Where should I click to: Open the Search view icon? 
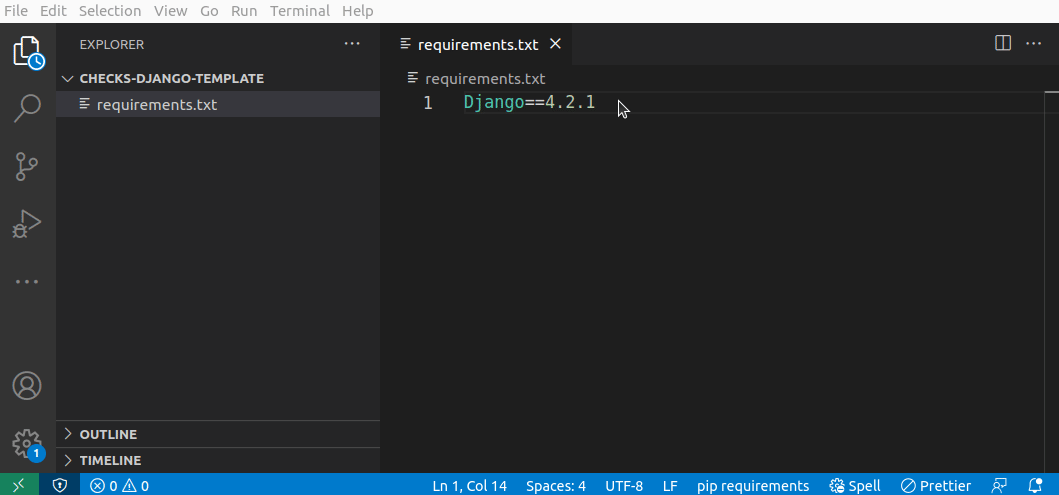pyautogui.click(x=27, y=108)
